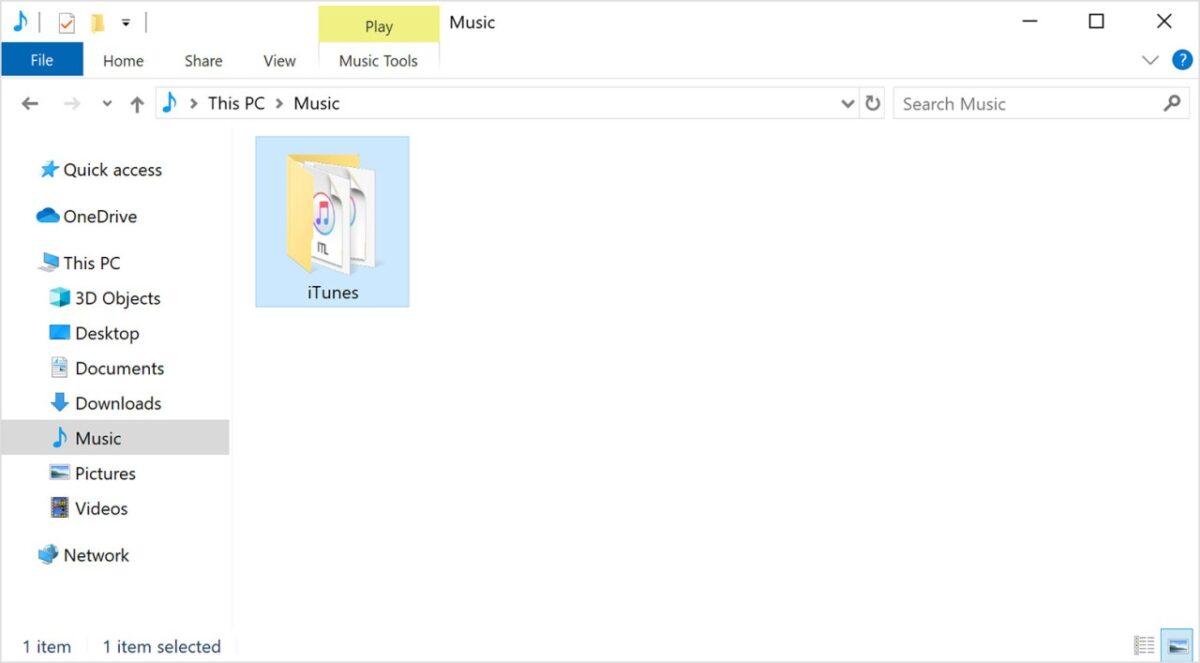This screenshot has height=663, width=1200.
Task: Open Pictures in the sidebar
Action: pos(92,473)
